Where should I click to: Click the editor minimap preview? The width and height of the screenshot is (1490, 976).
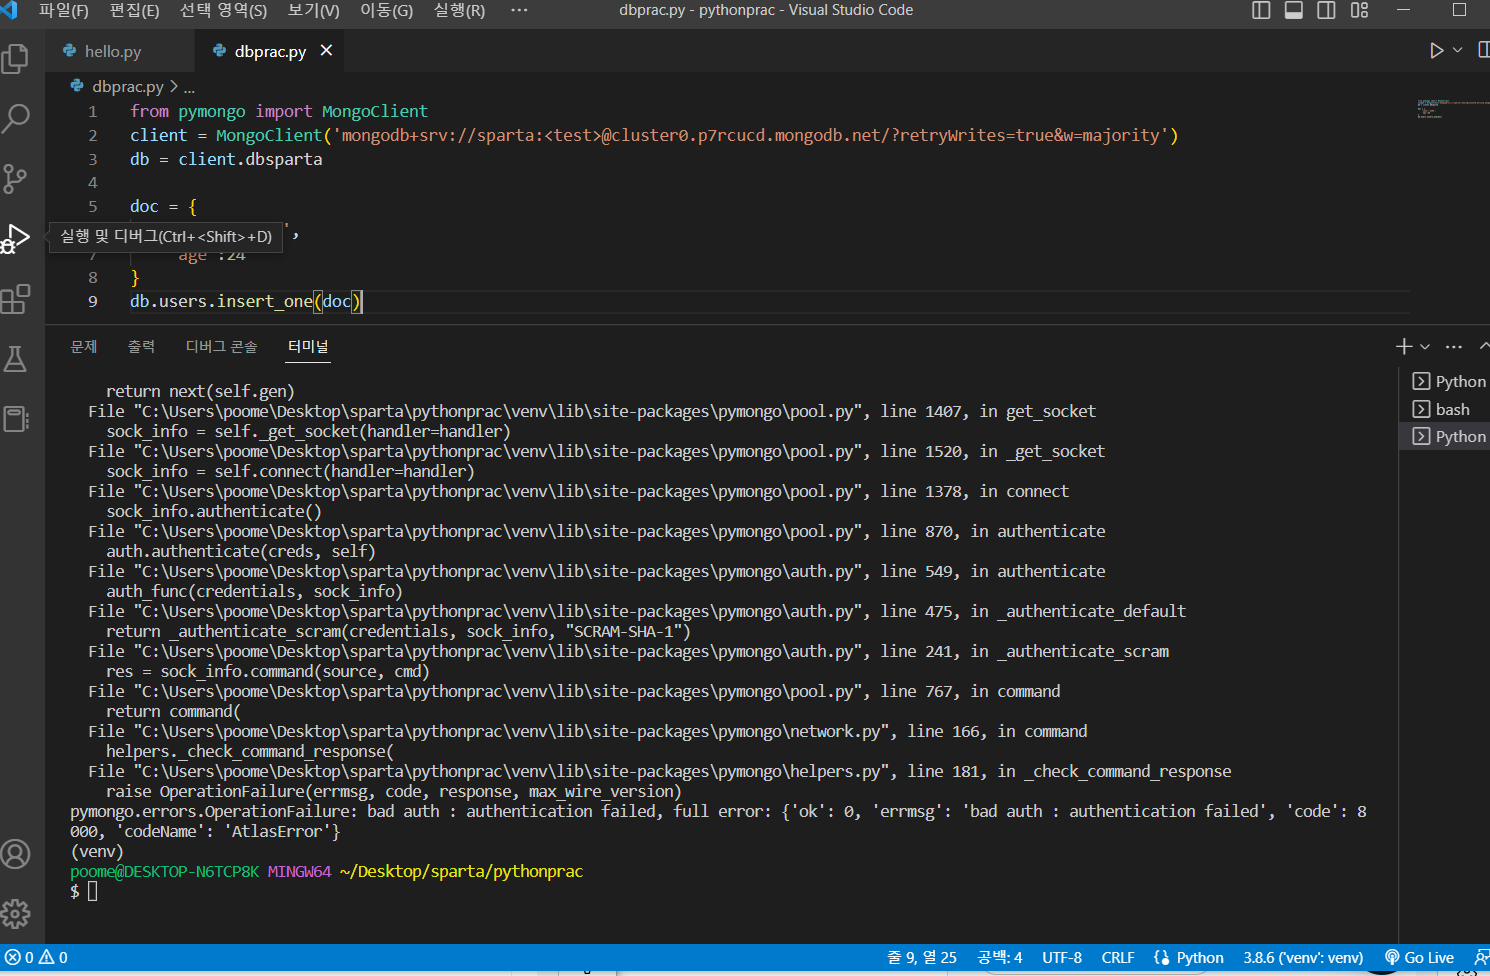1453,109
